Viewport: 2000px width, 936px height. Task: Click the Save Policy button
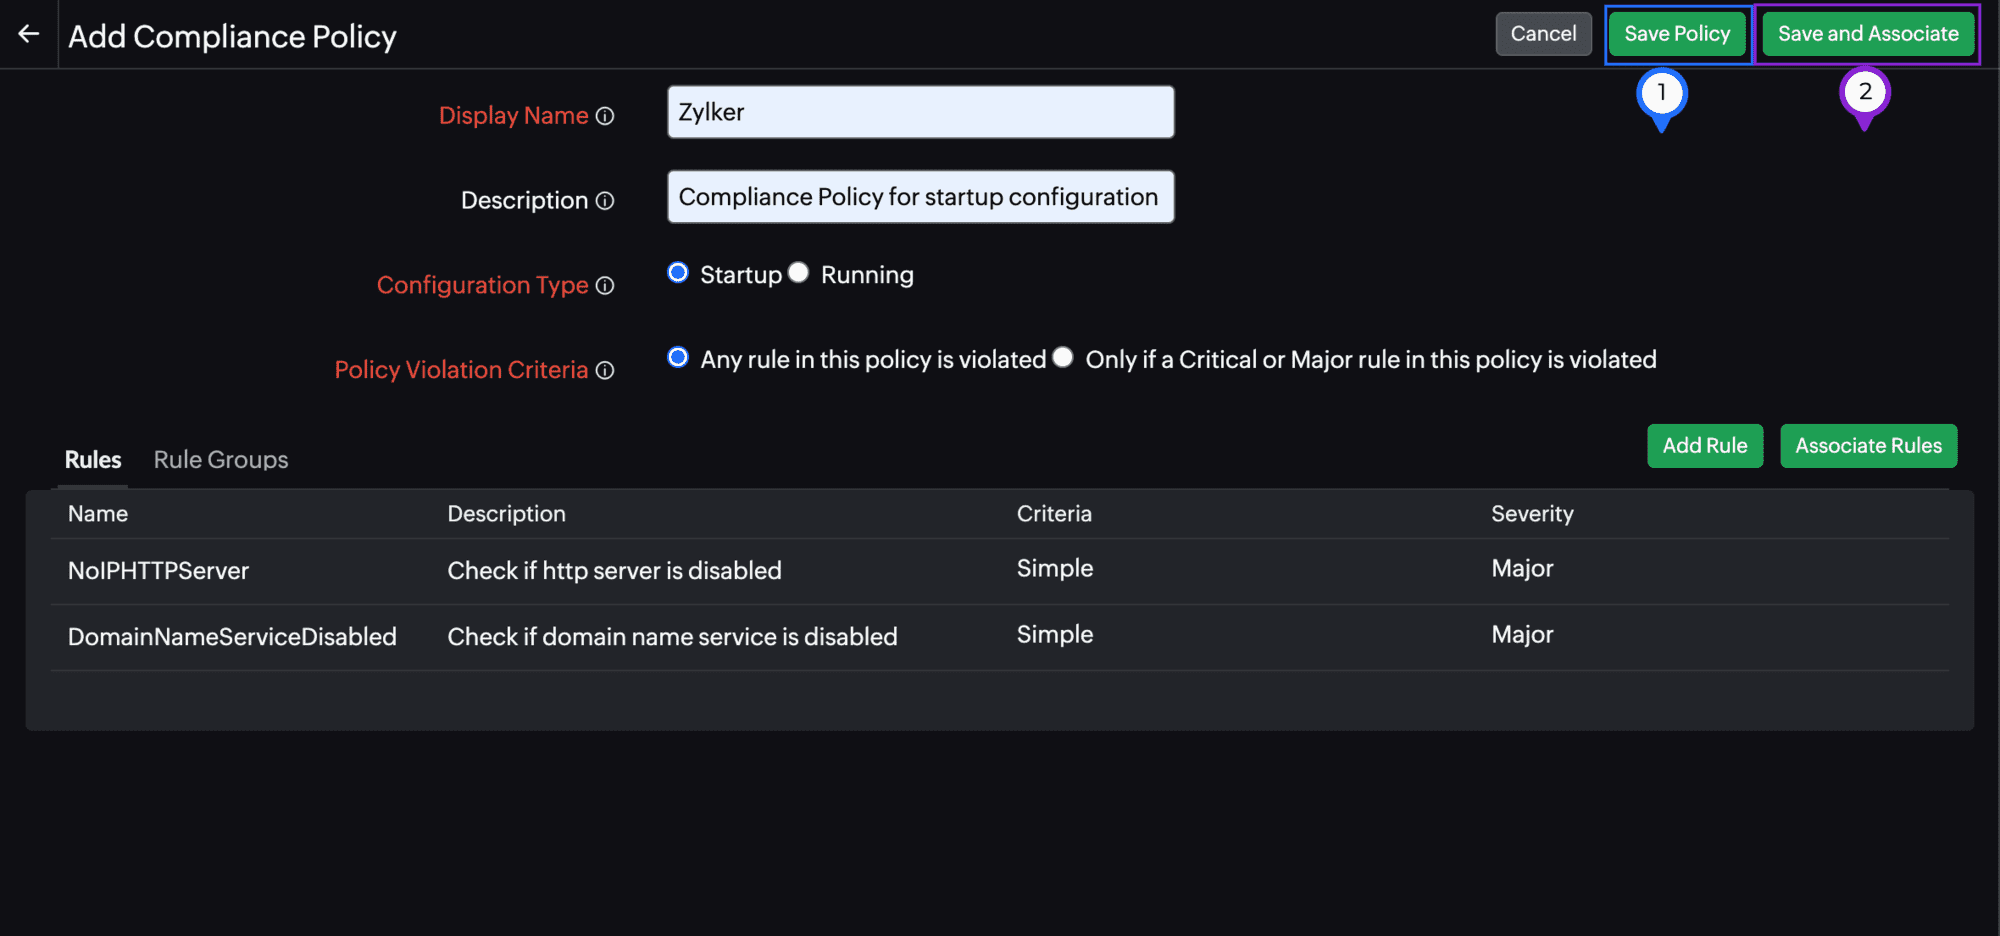point(1677,34)
